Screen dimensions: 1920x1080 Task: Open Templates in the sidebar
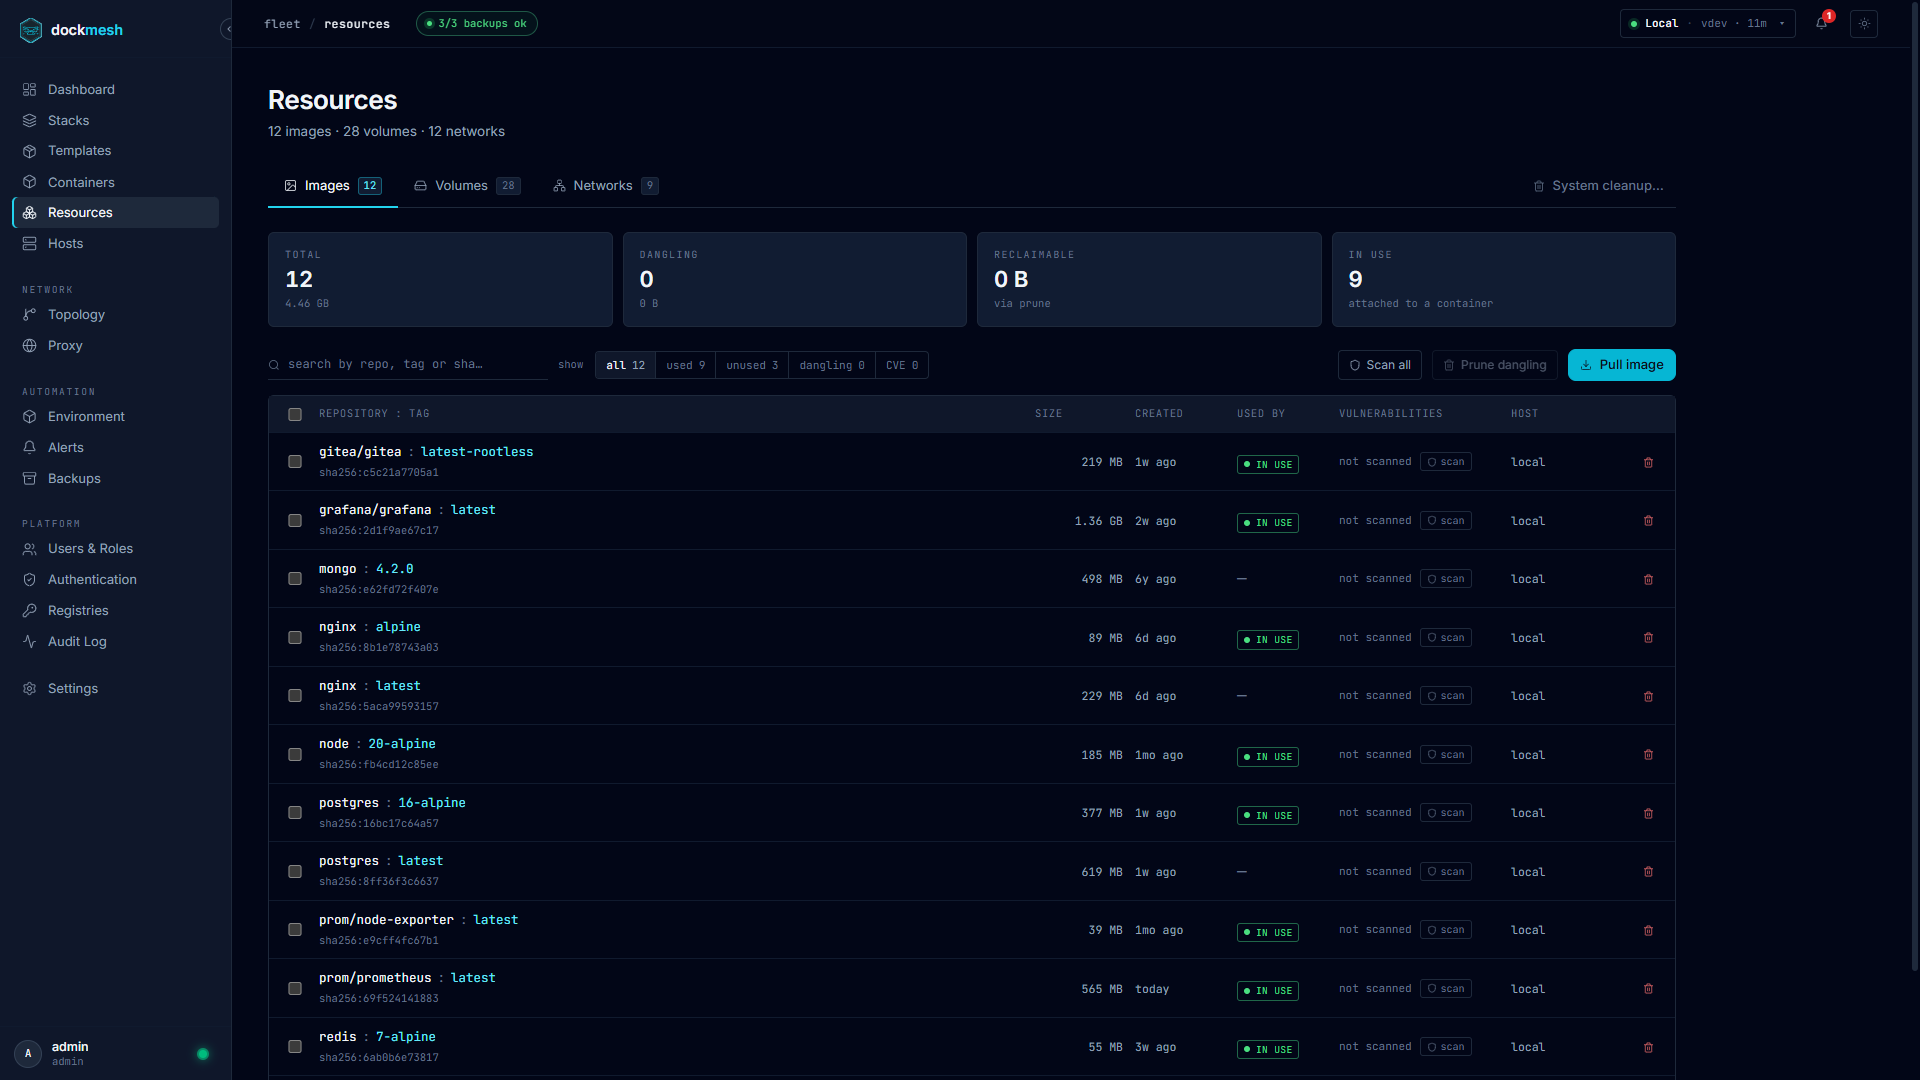(x=115, y=151)
